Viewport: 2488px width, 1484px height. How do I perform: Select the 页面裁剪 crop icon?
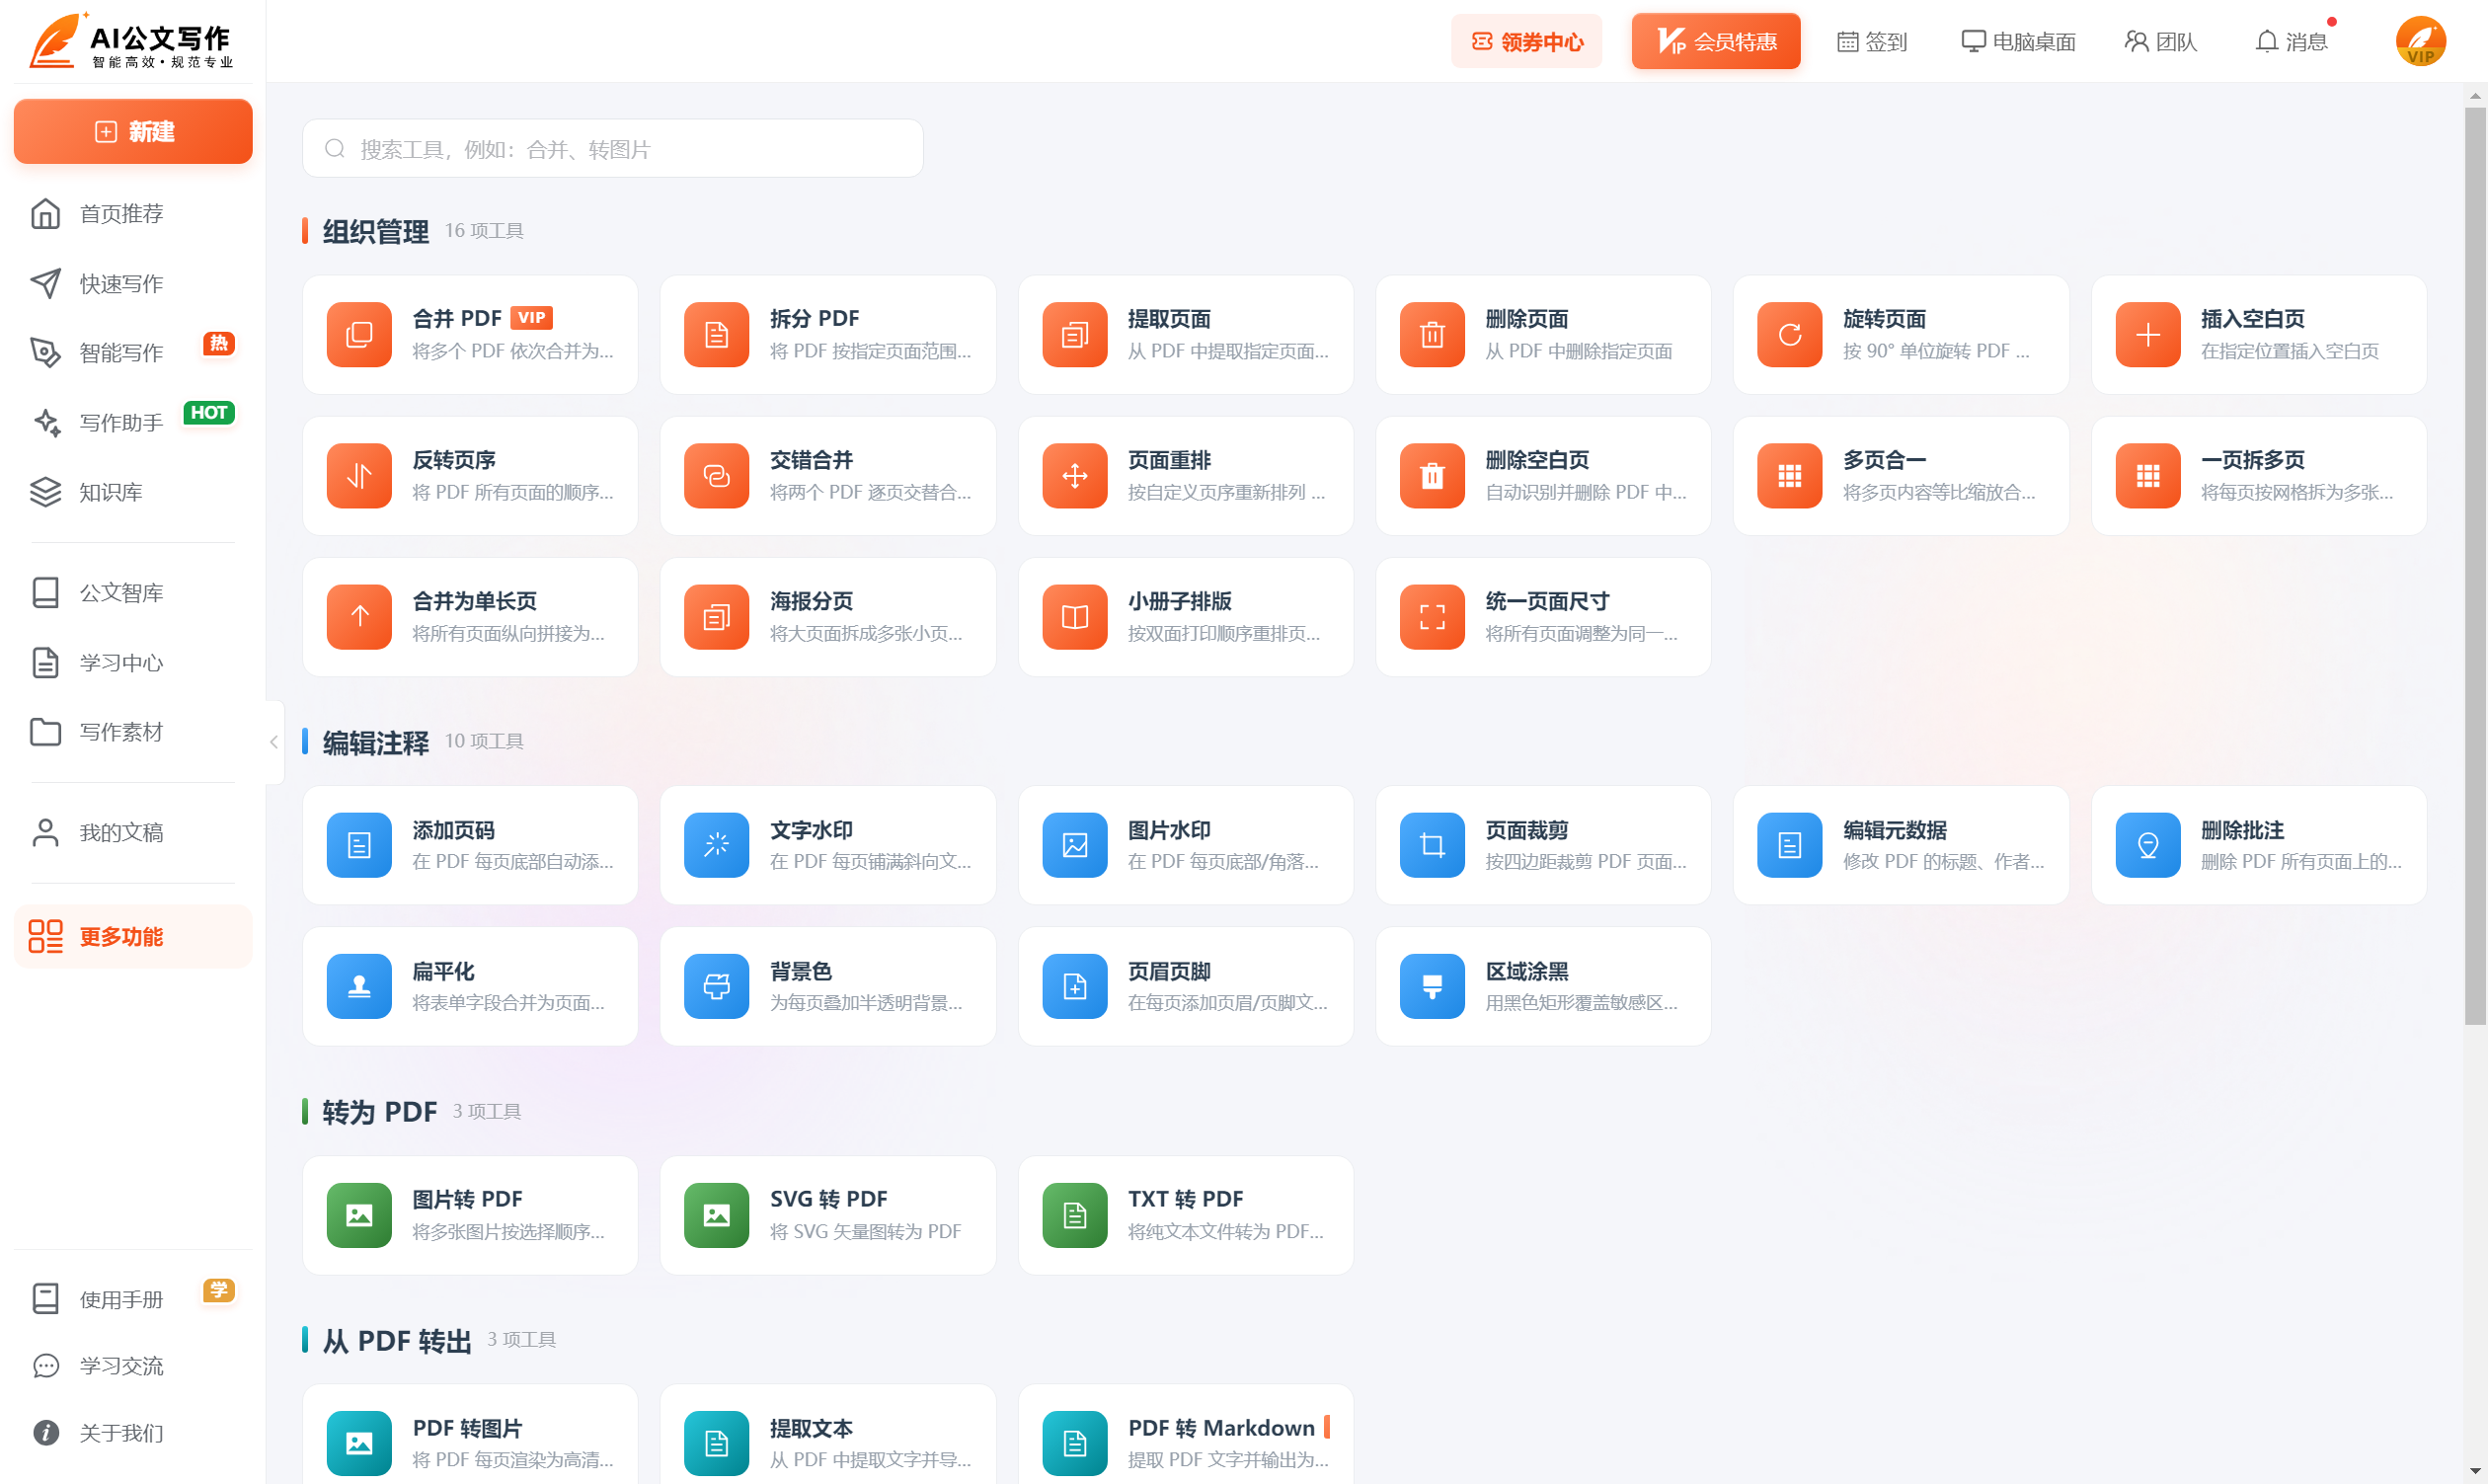tap(1432, 845)
